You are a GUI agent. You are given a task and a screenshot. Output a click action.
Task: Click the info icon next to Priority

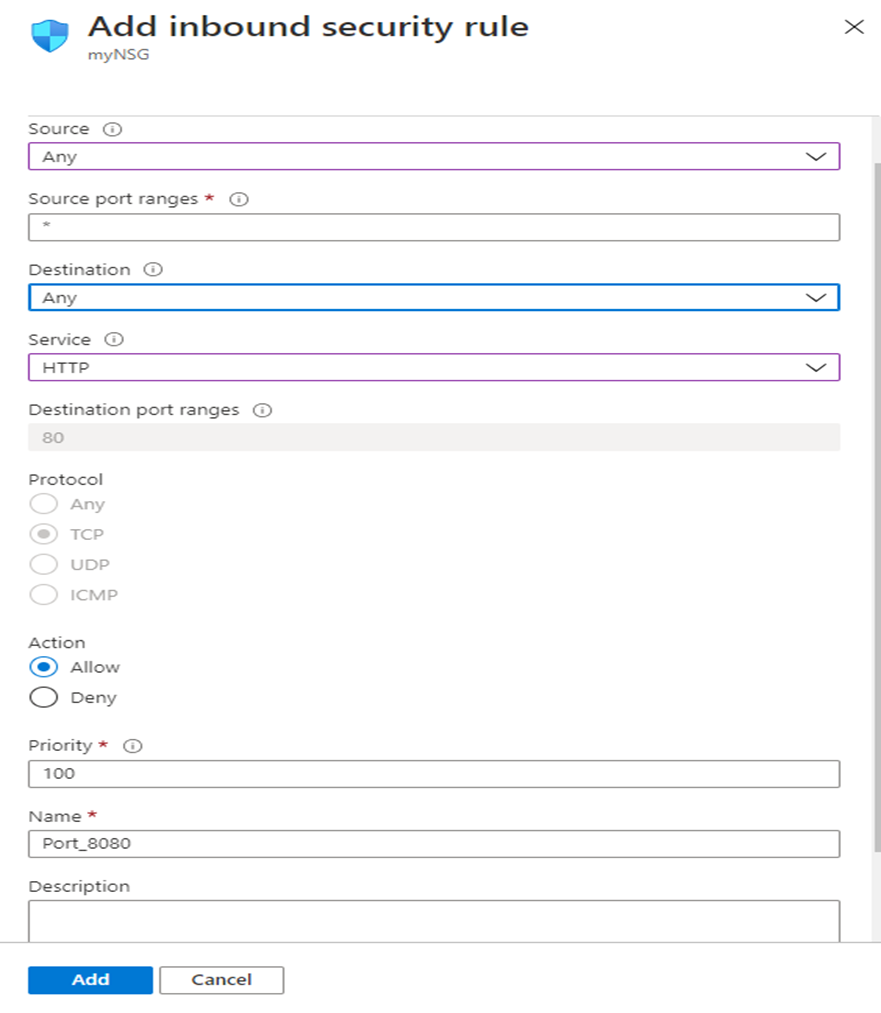pos(135,746)
